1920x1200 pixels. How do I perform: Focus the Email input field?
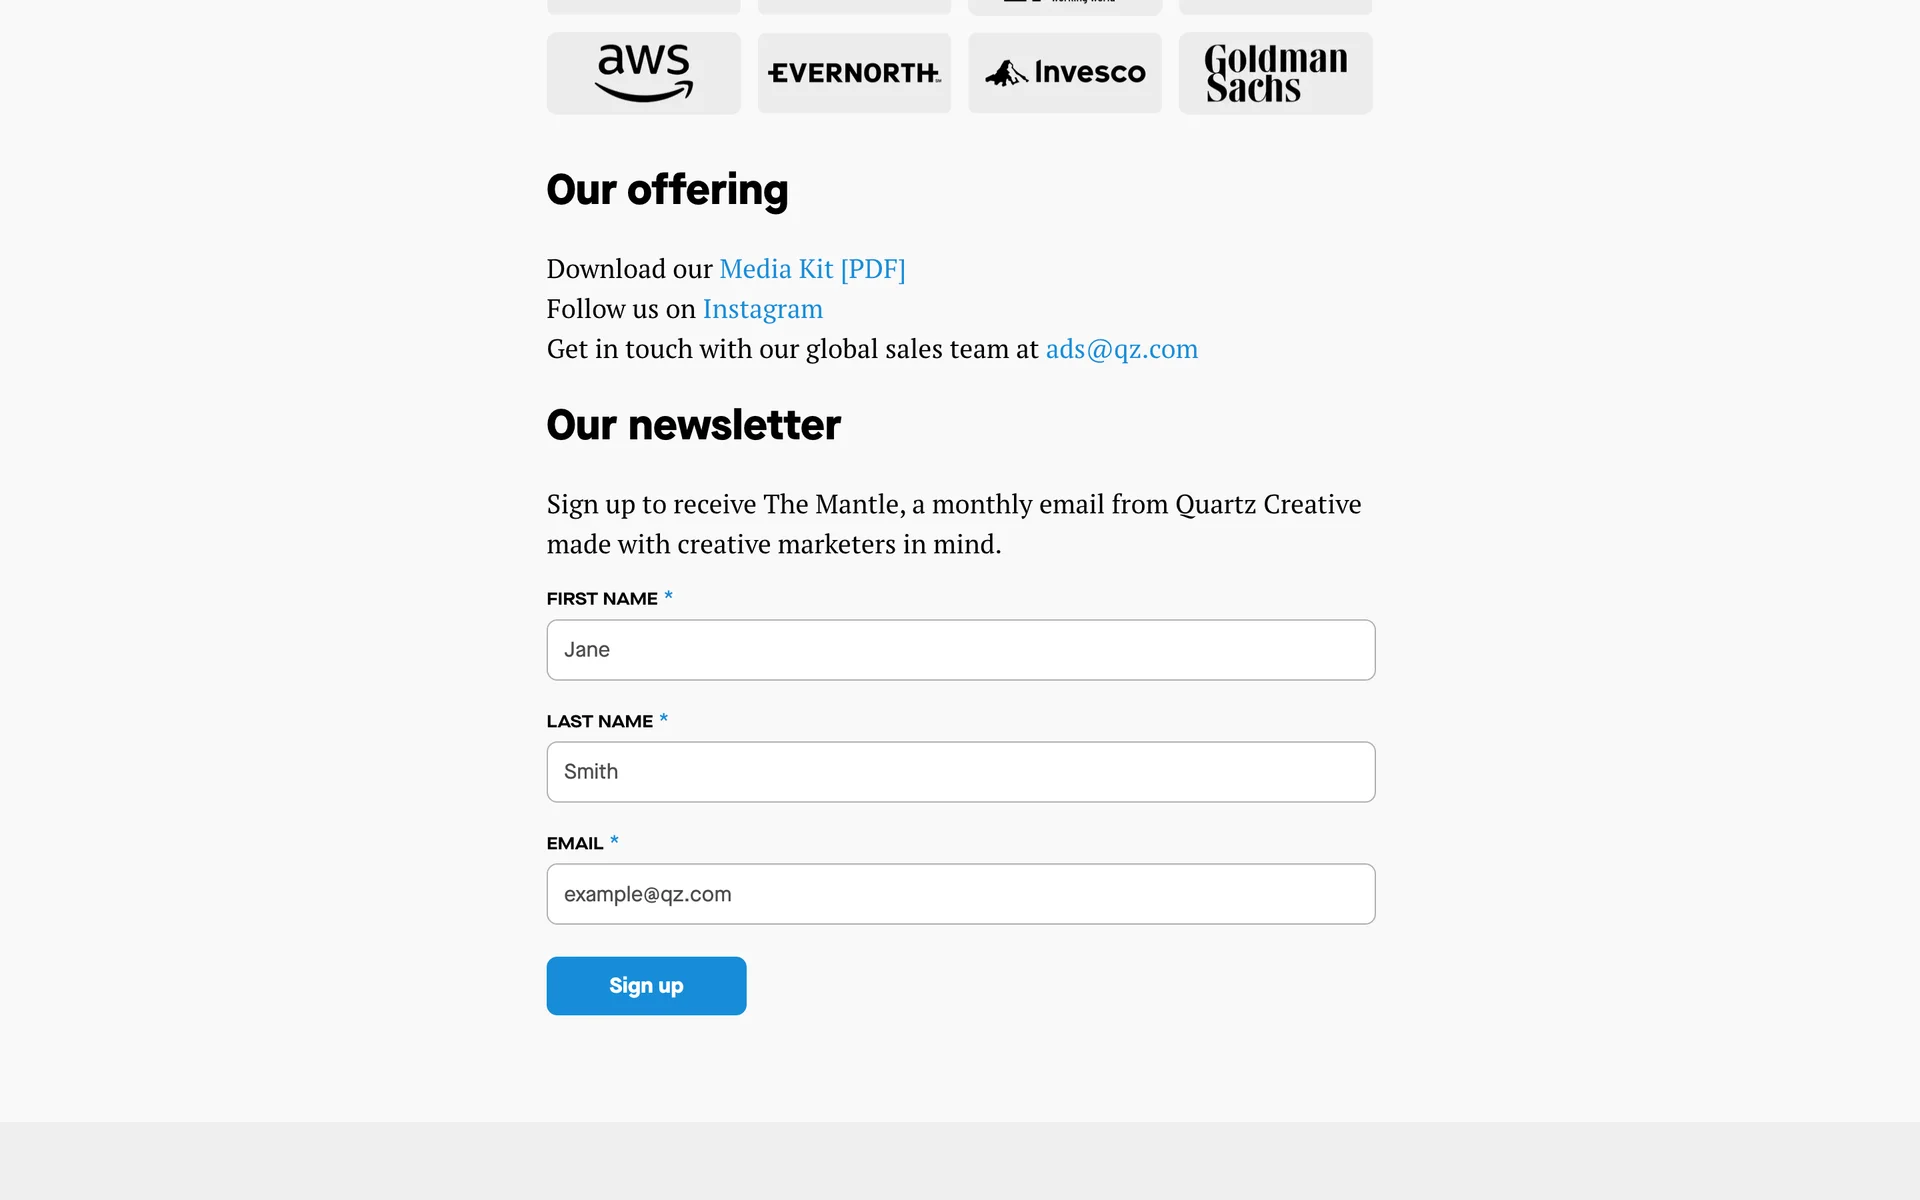pos(960,894)
